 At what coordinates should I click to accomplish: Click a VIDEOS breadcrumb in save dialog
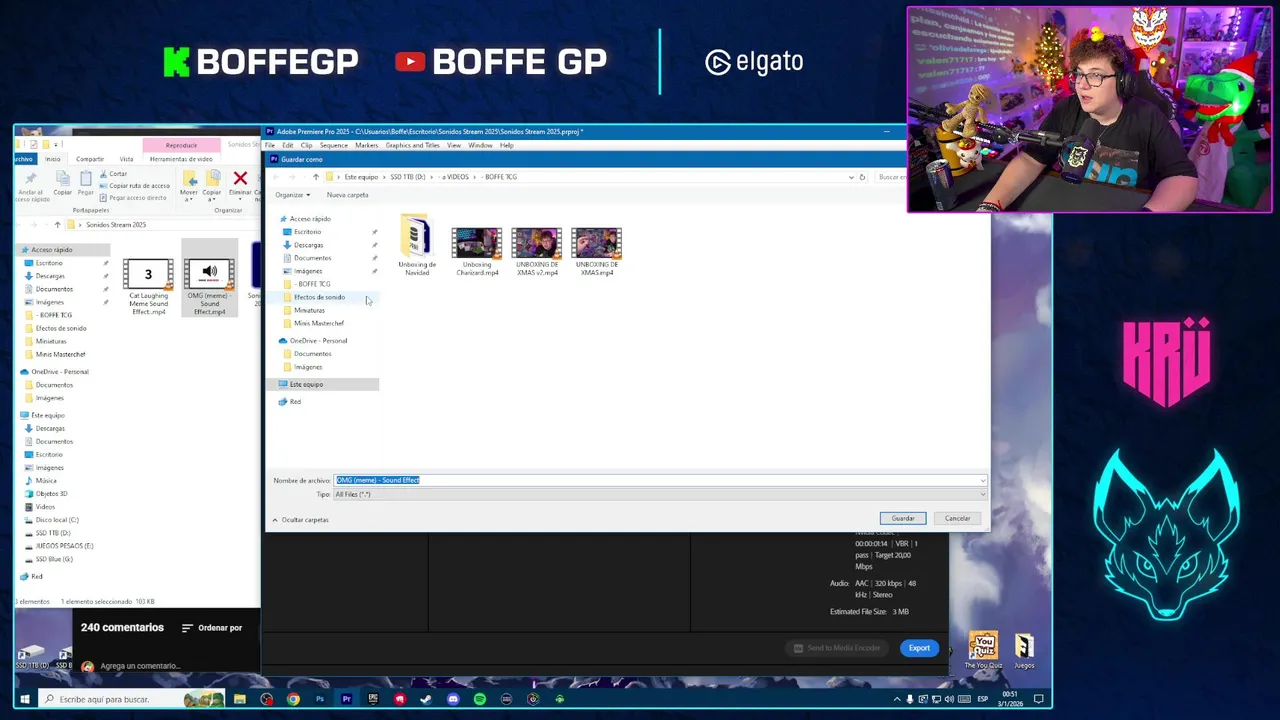click(x=455, y=177)
